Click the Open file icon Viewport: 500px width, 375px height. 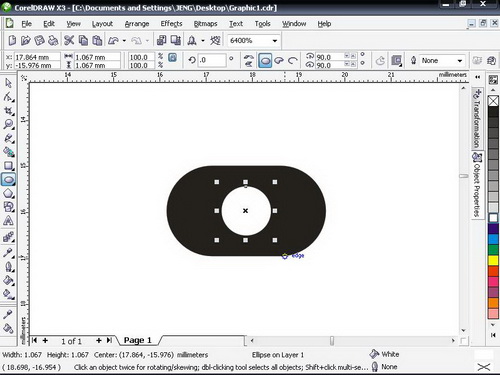26,40
